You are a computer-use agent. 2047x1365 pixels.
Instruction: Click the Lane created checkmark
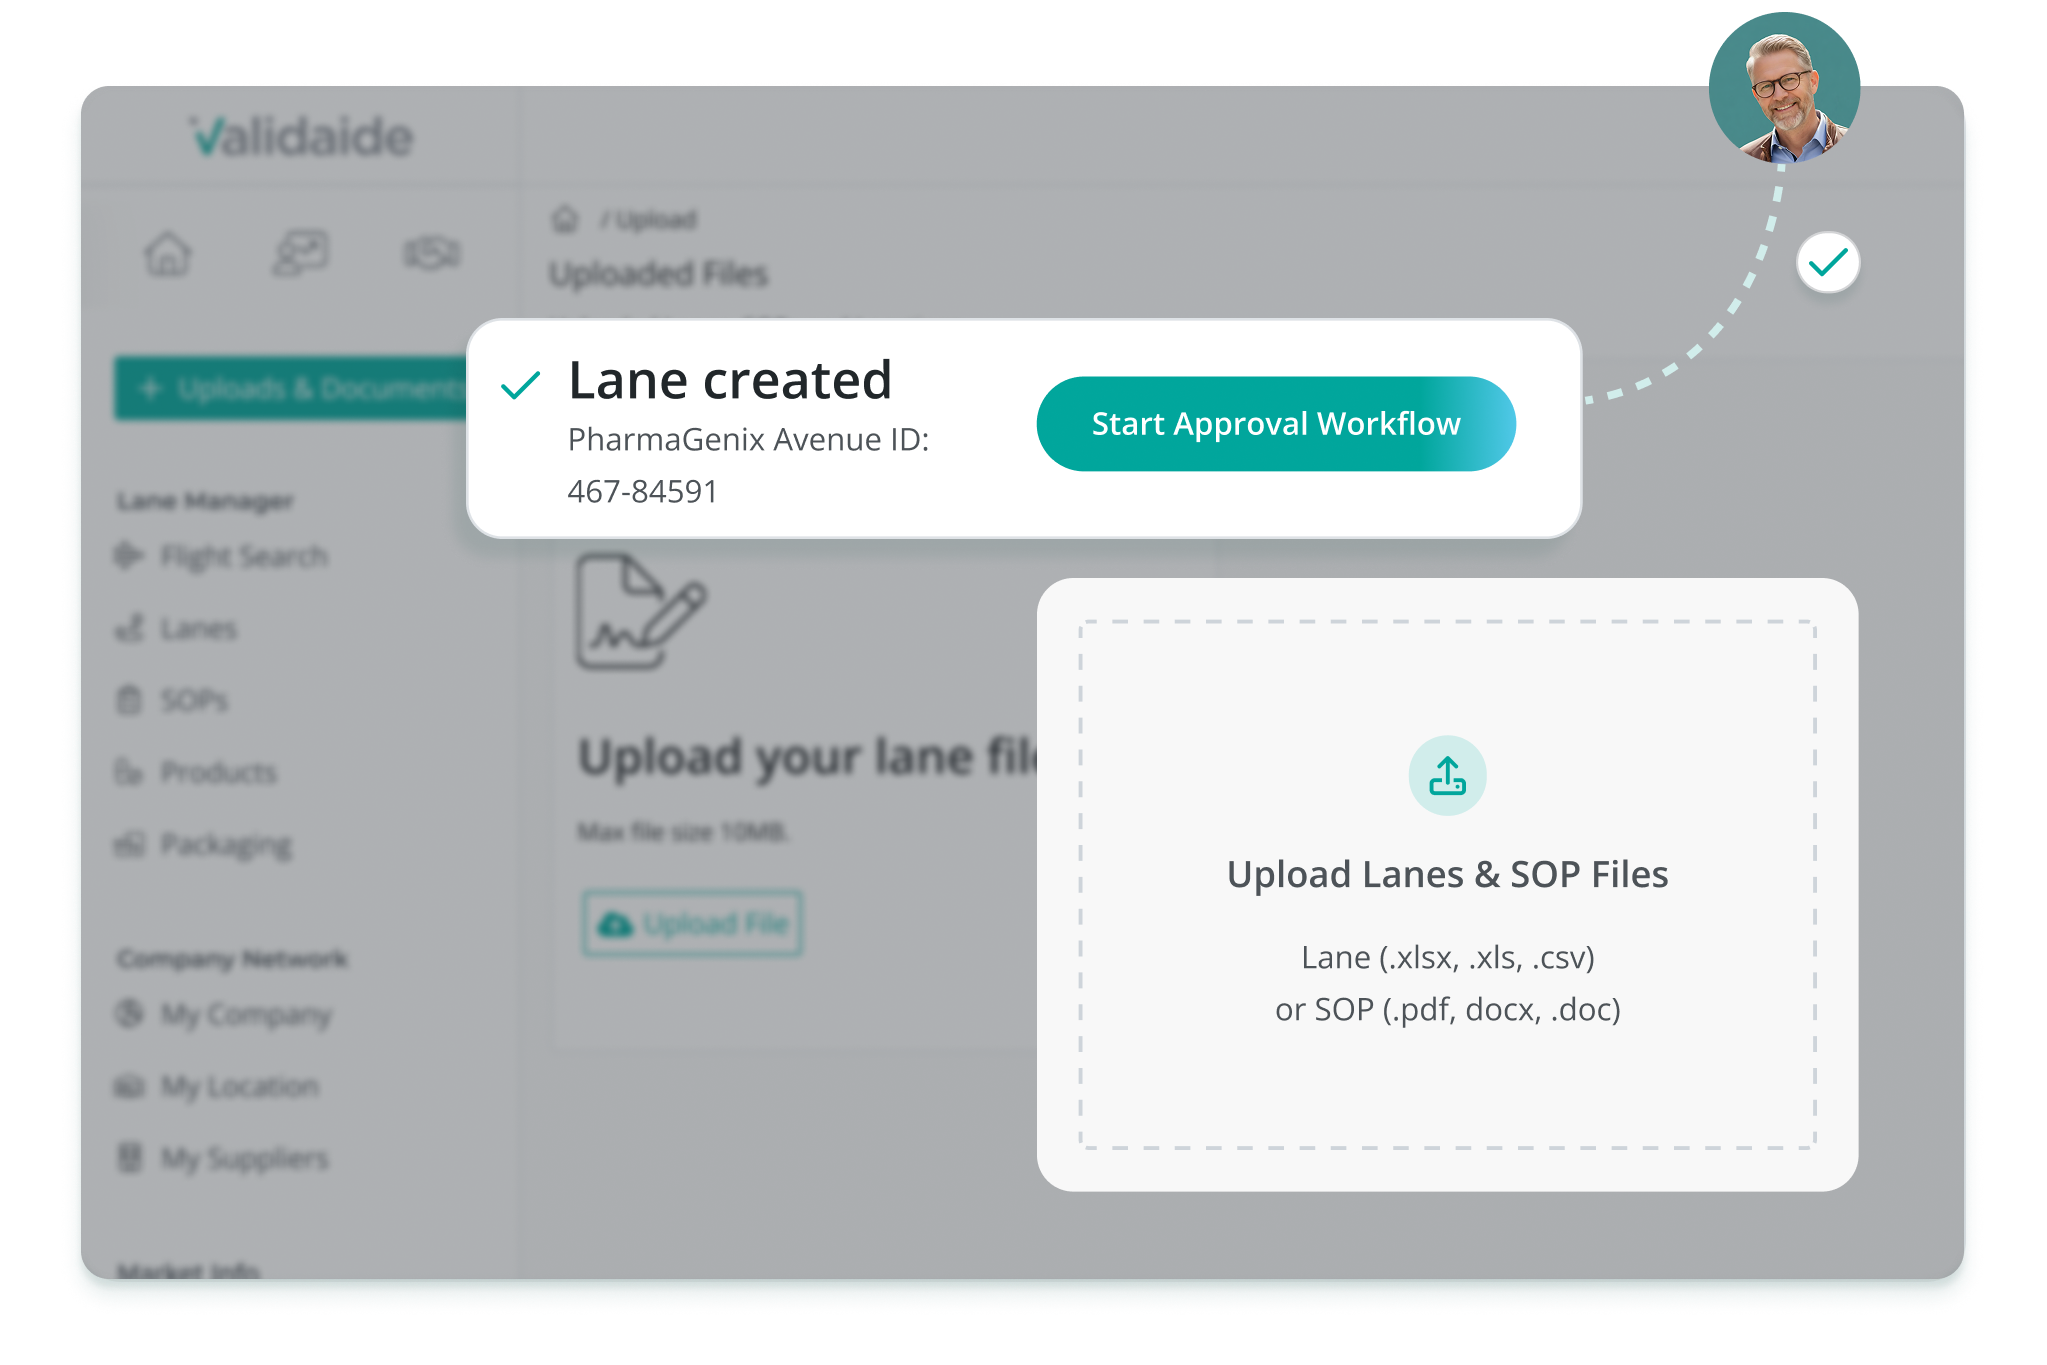[x=520, y=384]
